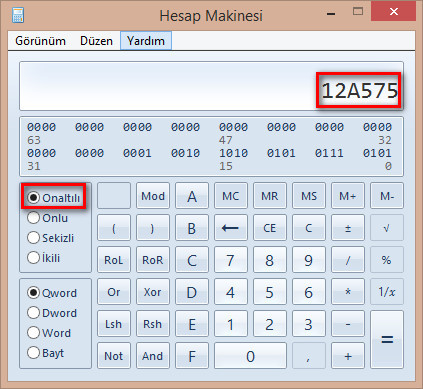The height and width of the screenshot is (389, 423).
Task: Click bit group 0111 in binary panel
Action: click(329, 153)
